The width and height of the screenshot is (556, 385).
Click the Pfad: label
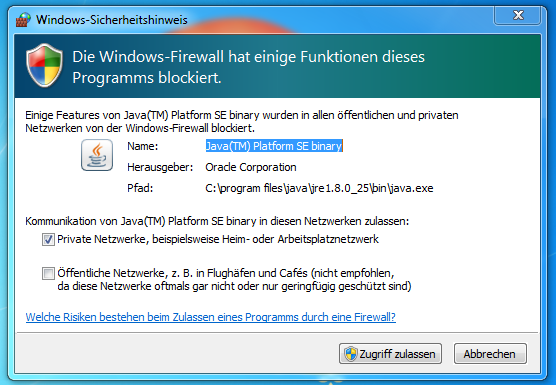(x=140, y=188)
